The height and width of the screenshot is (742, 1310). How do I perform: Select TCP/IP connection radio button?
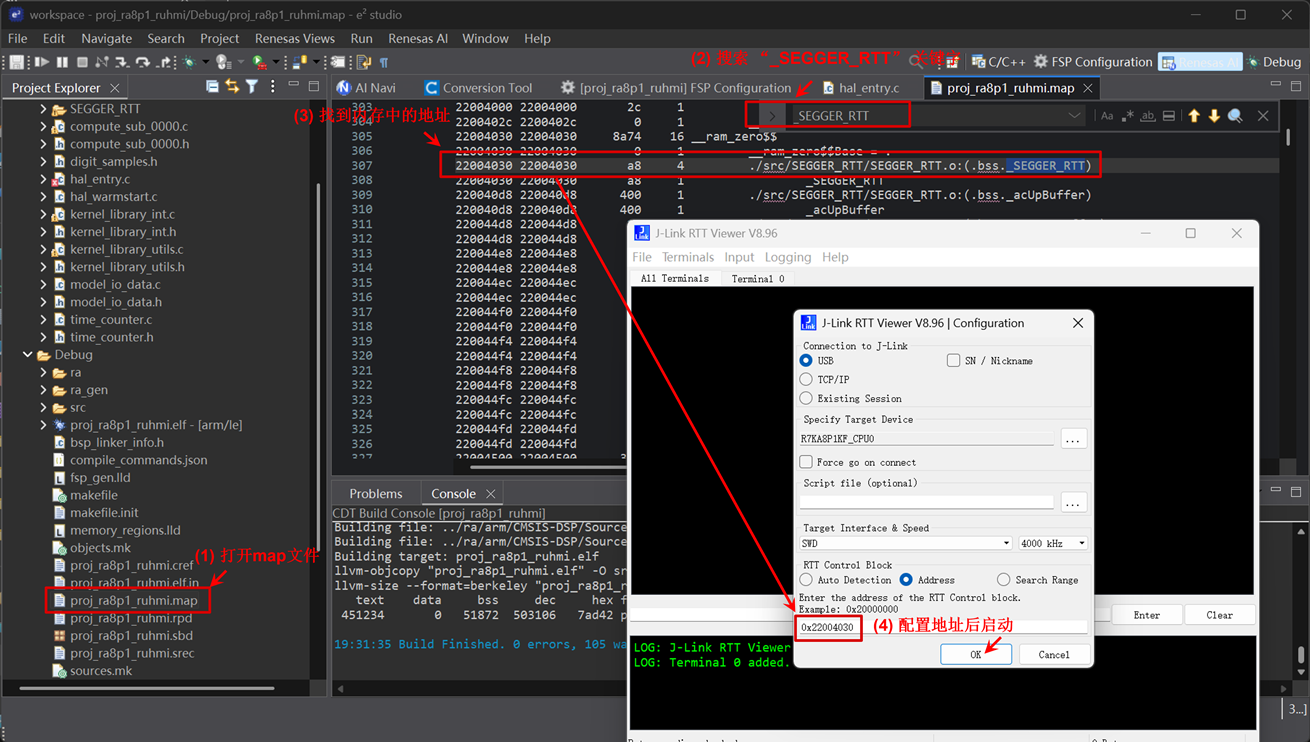(x=806, y=379)
